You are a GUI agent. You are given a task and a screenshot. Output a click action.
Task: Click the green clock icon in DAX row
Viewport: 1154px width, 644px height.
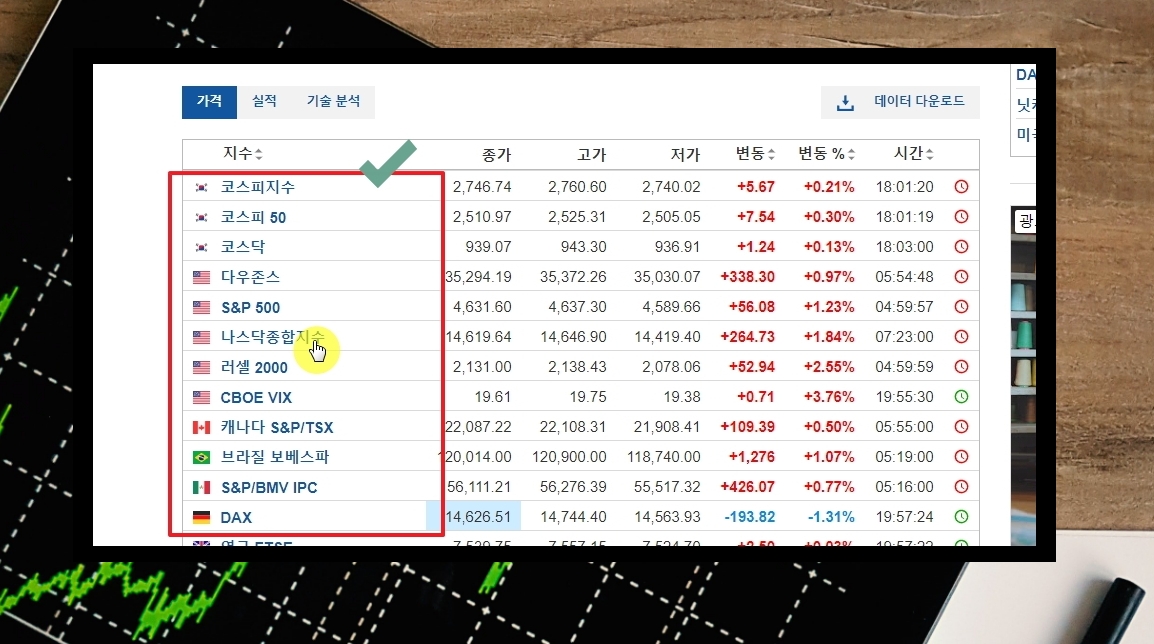pos(961,517)
